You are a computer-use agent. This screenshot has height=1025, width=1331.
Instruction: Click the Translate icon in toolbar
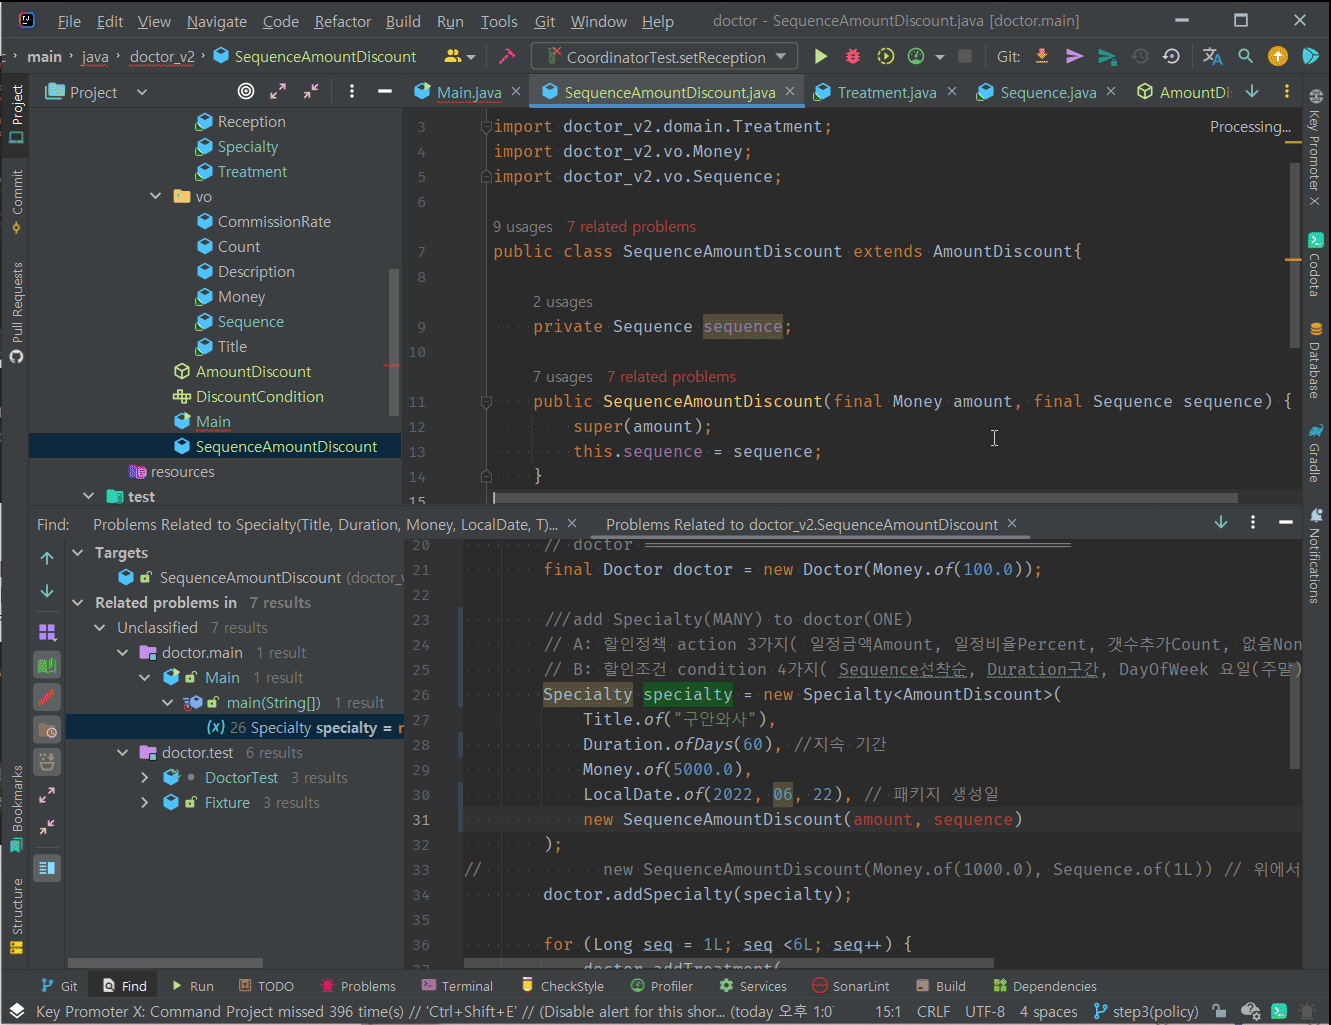click(x=1212, y=57)
